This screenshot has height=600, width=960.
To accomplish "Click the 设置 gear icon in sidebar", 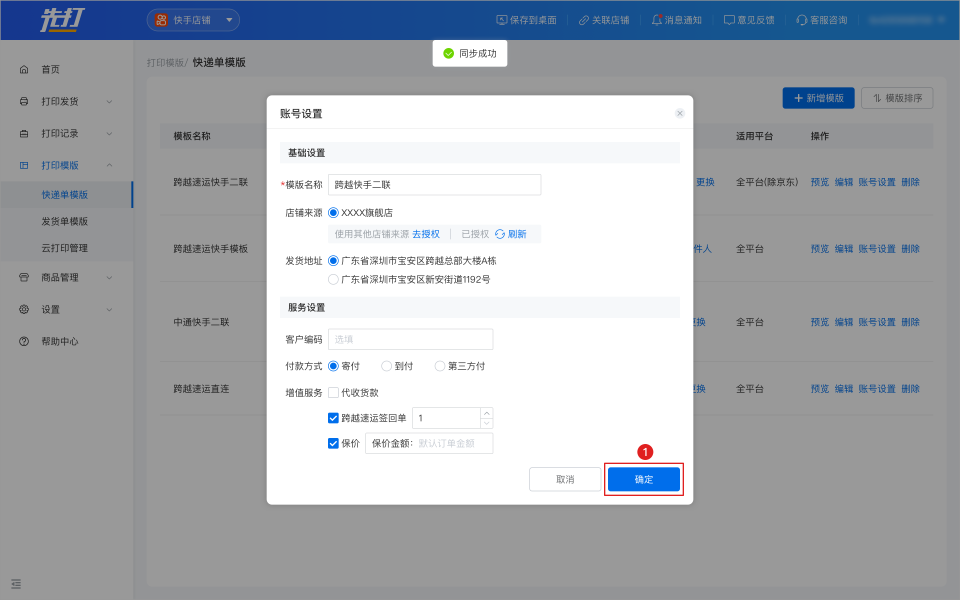I will [24, 309].
